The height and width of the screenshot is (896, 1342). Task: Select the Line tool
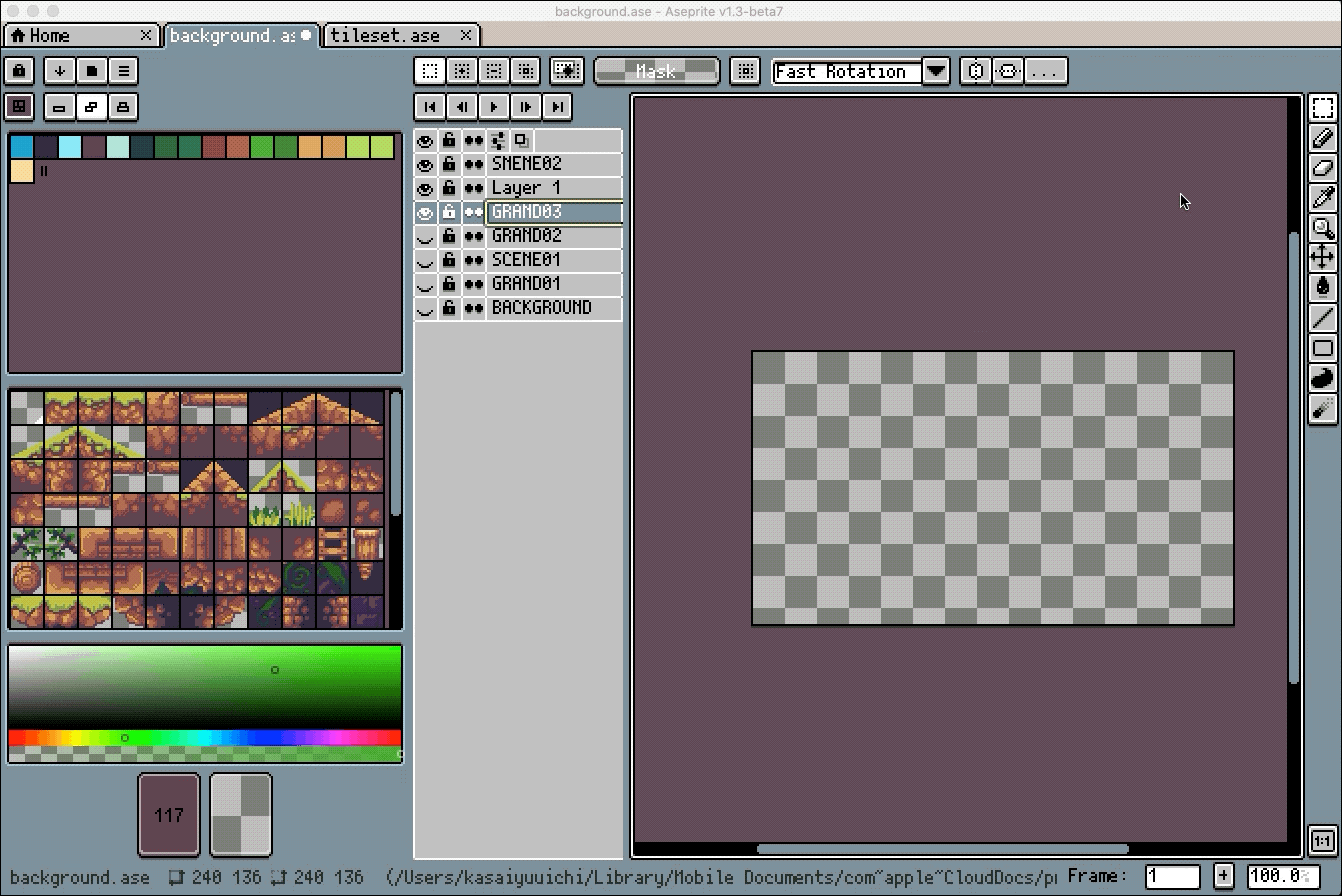1323,318
